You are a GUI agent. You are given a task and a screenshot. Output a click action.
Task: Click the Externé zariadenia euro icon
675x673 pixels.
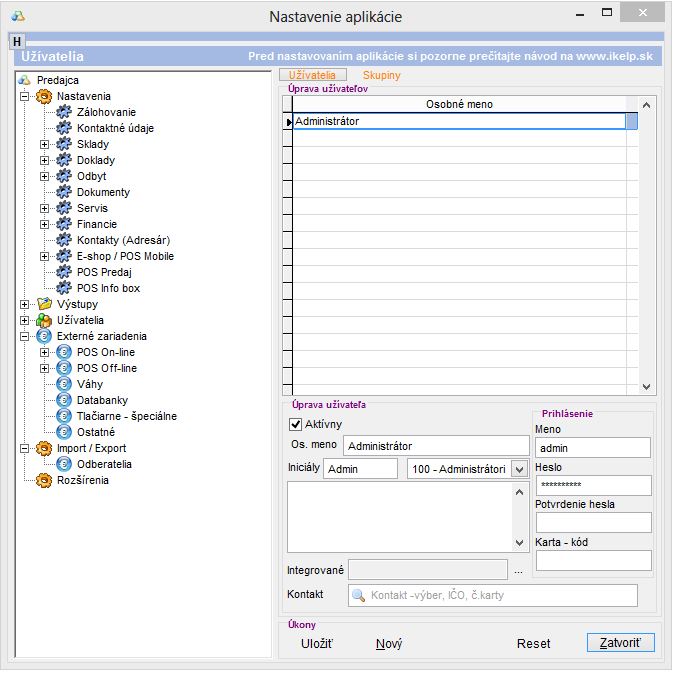pyautogui.click(x=44, y=336)
